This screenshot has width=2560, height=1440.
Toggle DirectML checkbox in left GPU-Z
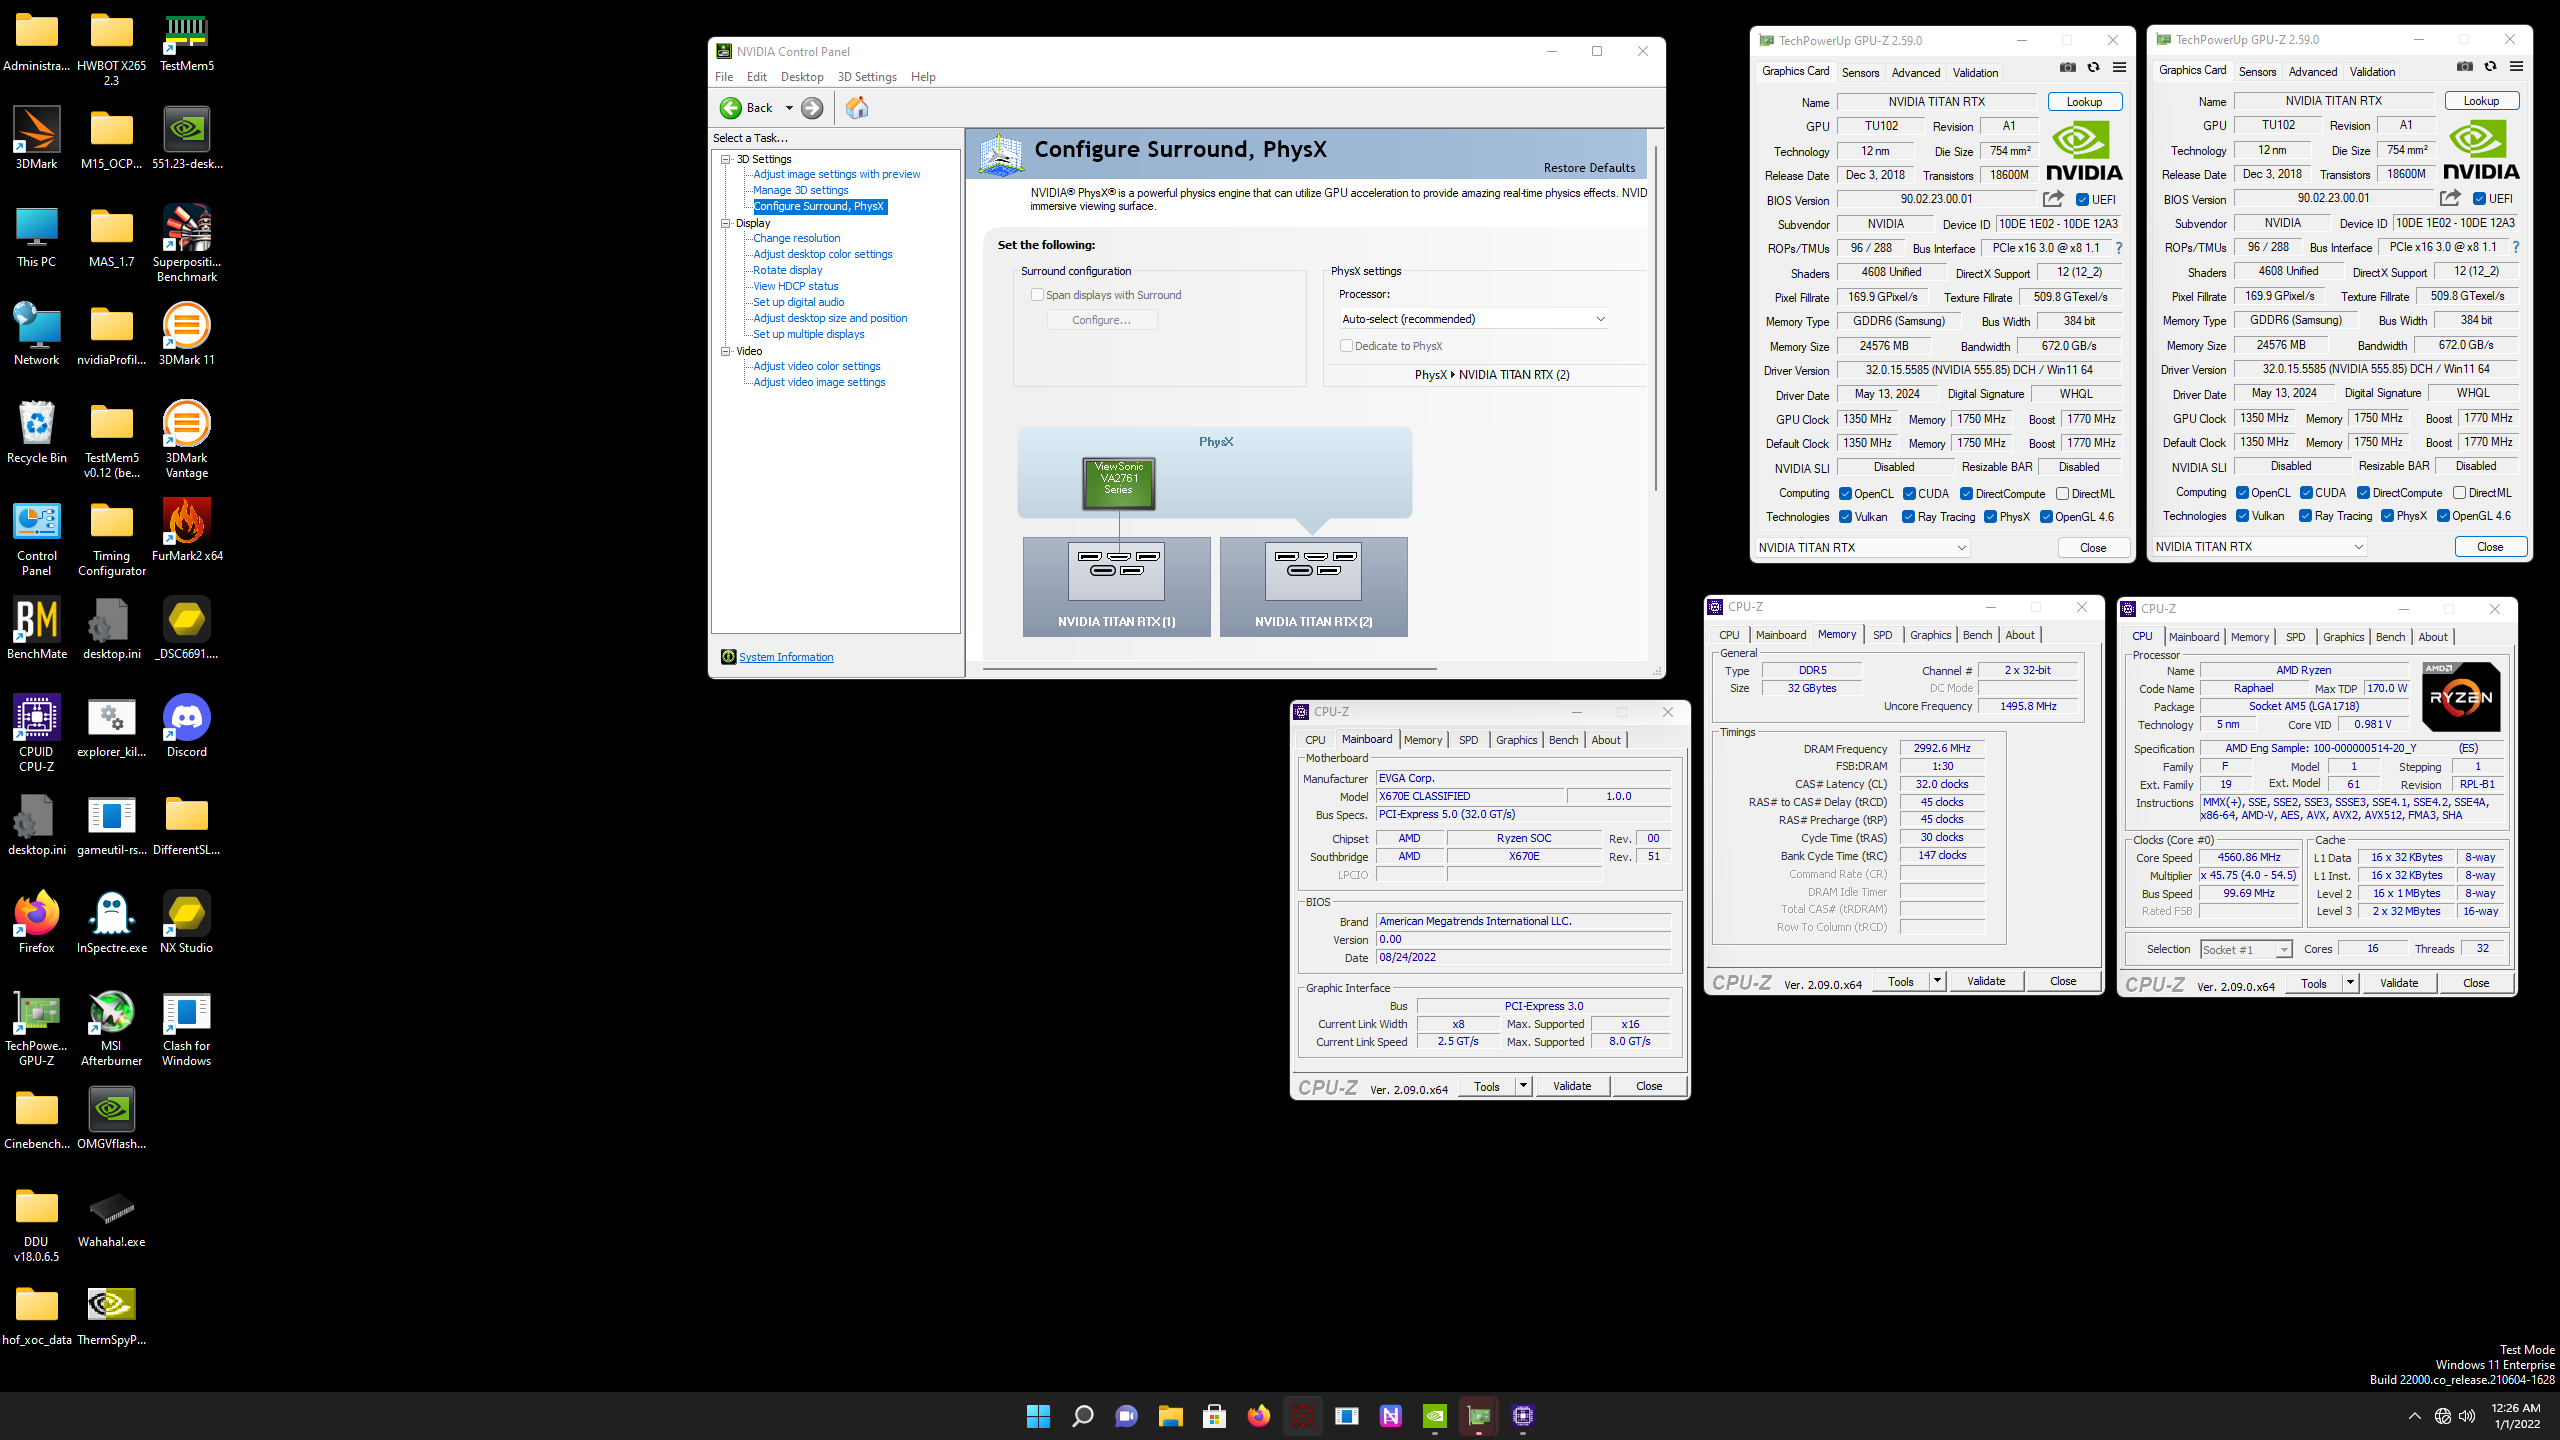pos(2062,494)
